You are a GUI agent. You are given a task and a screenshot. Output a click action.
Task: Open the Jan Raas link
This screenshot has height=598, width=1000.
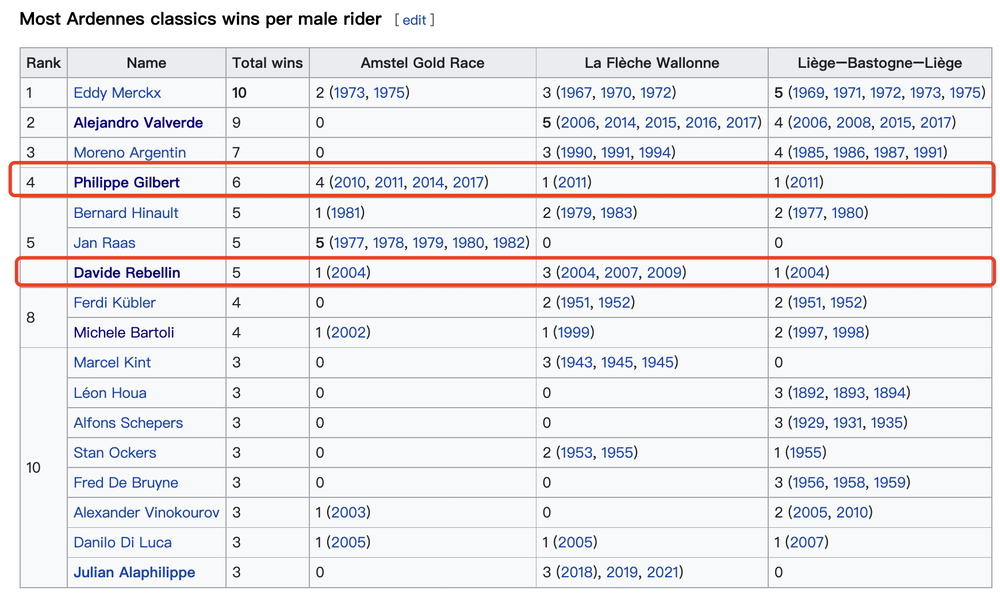pos(104,242)
